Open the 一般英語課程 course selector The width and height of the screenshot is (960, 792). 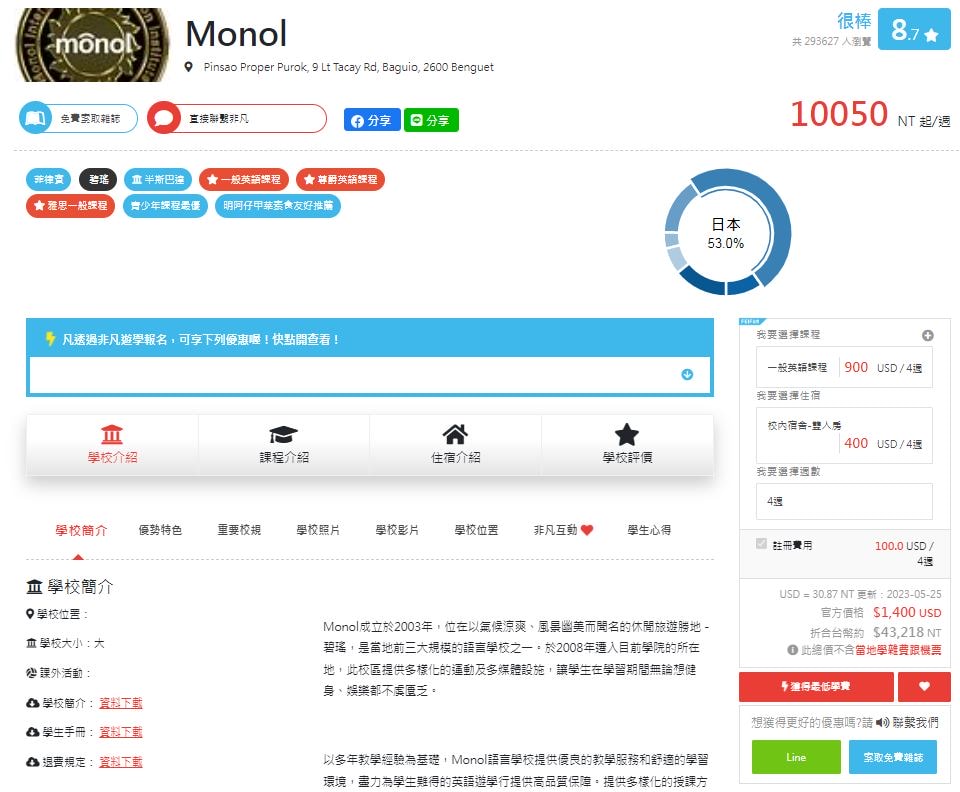845,367
